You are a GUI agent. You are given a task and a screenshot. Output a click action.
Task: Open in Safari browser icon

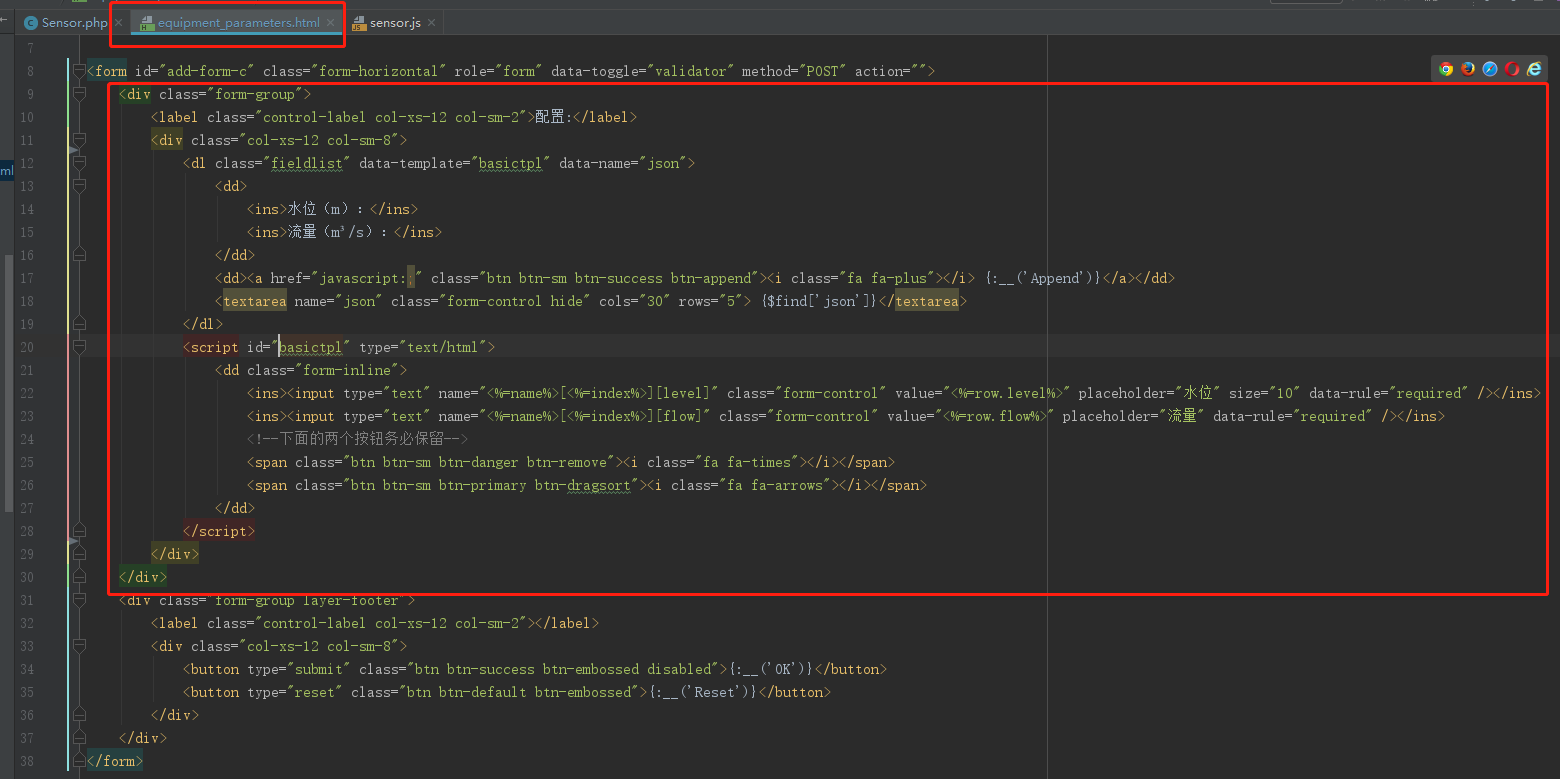1490,69
